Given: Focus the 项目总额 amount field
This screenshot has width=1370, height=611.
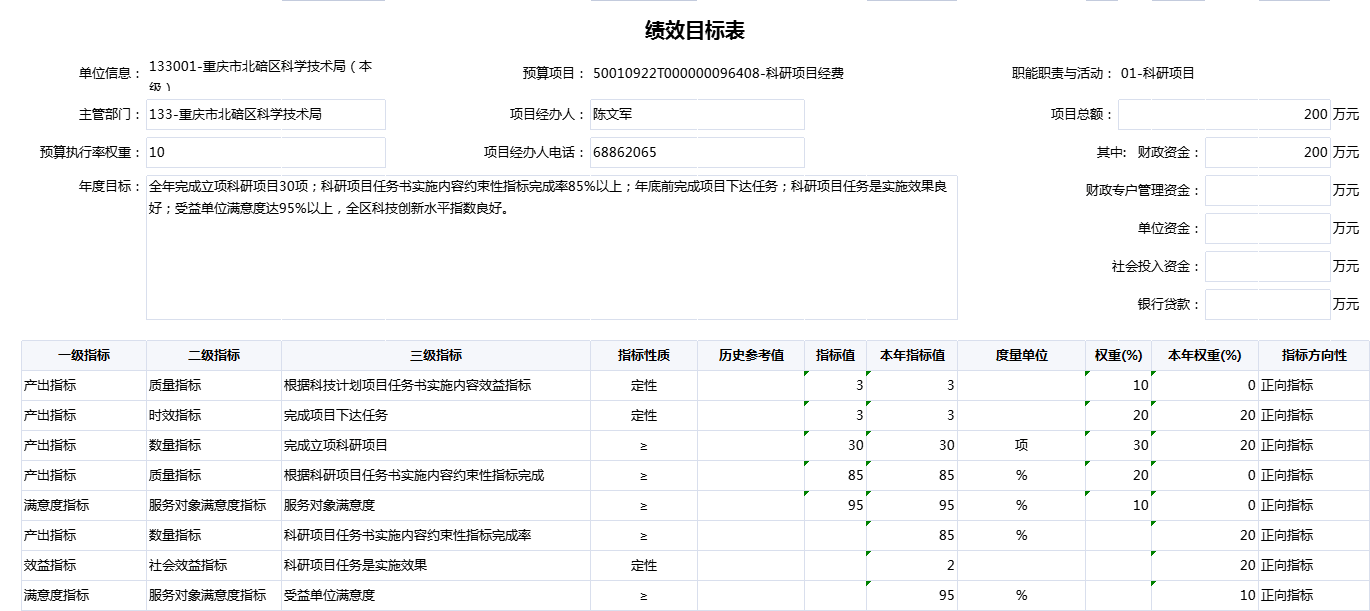Looking at the screenshot, I should 1224,114.
